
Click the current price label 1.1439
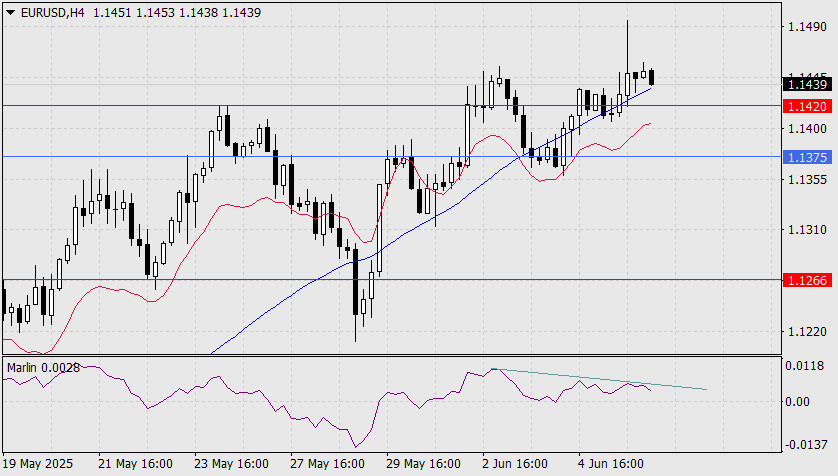pos(808,84)
